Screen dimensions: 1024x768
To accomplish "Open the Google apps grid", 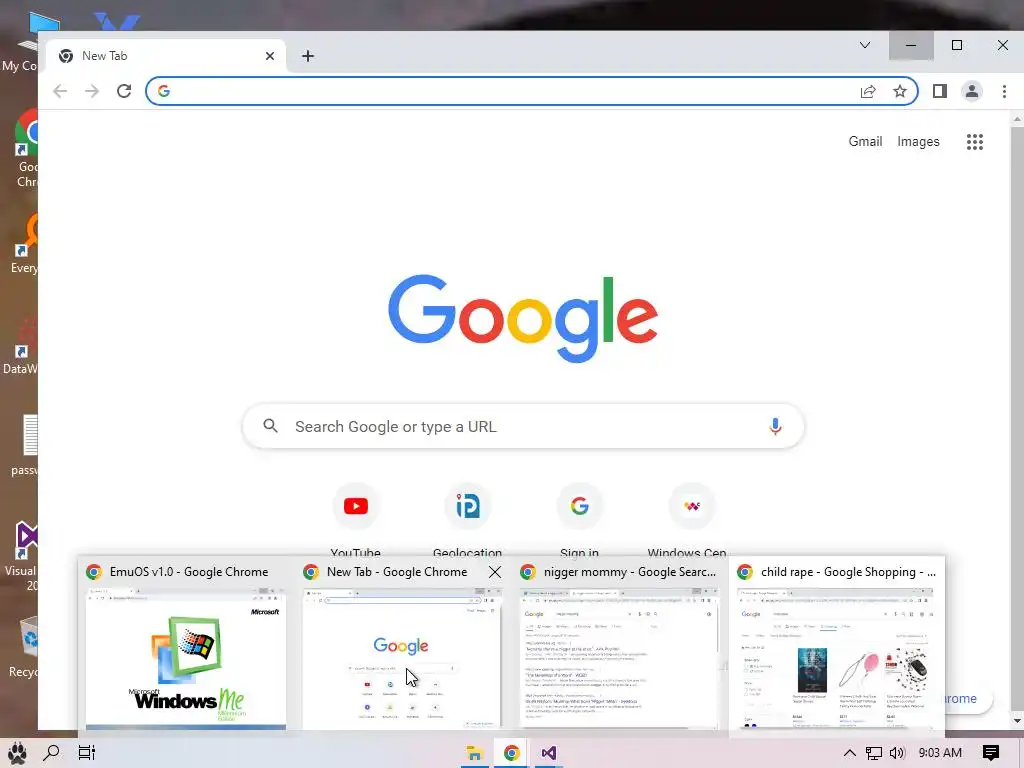I will tap(975, 142).
